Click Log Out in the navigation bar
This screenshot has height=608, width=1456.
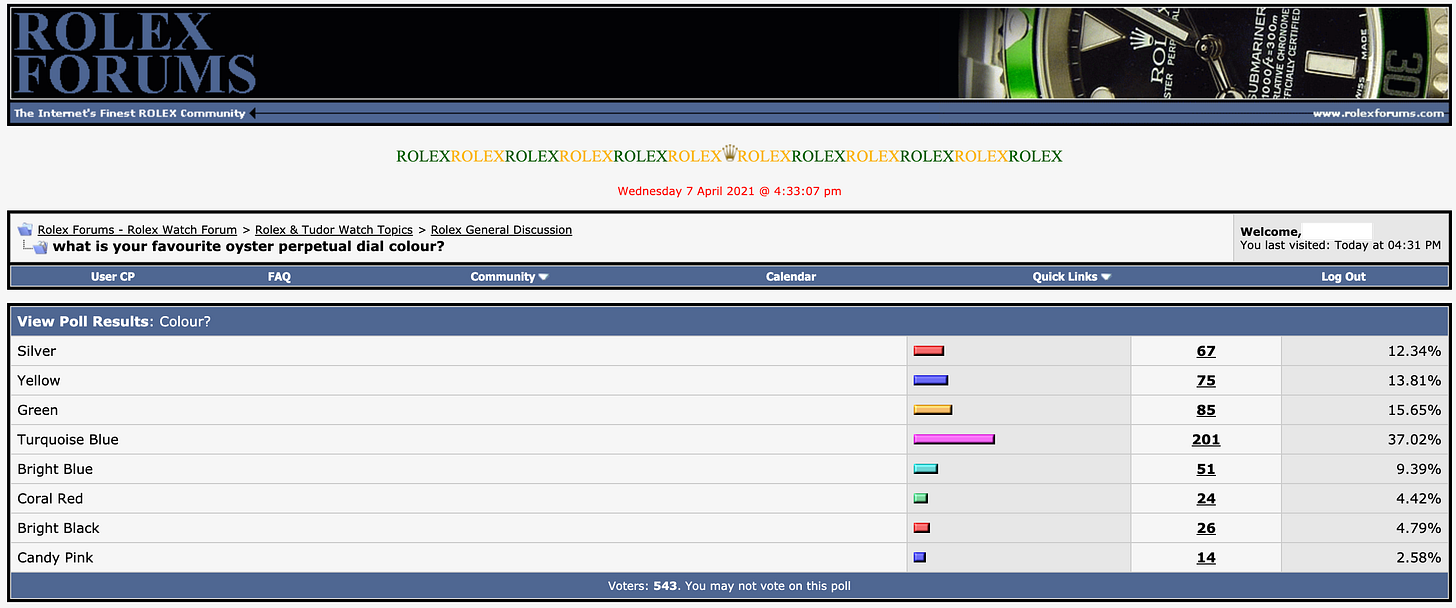click(1343, 277)
